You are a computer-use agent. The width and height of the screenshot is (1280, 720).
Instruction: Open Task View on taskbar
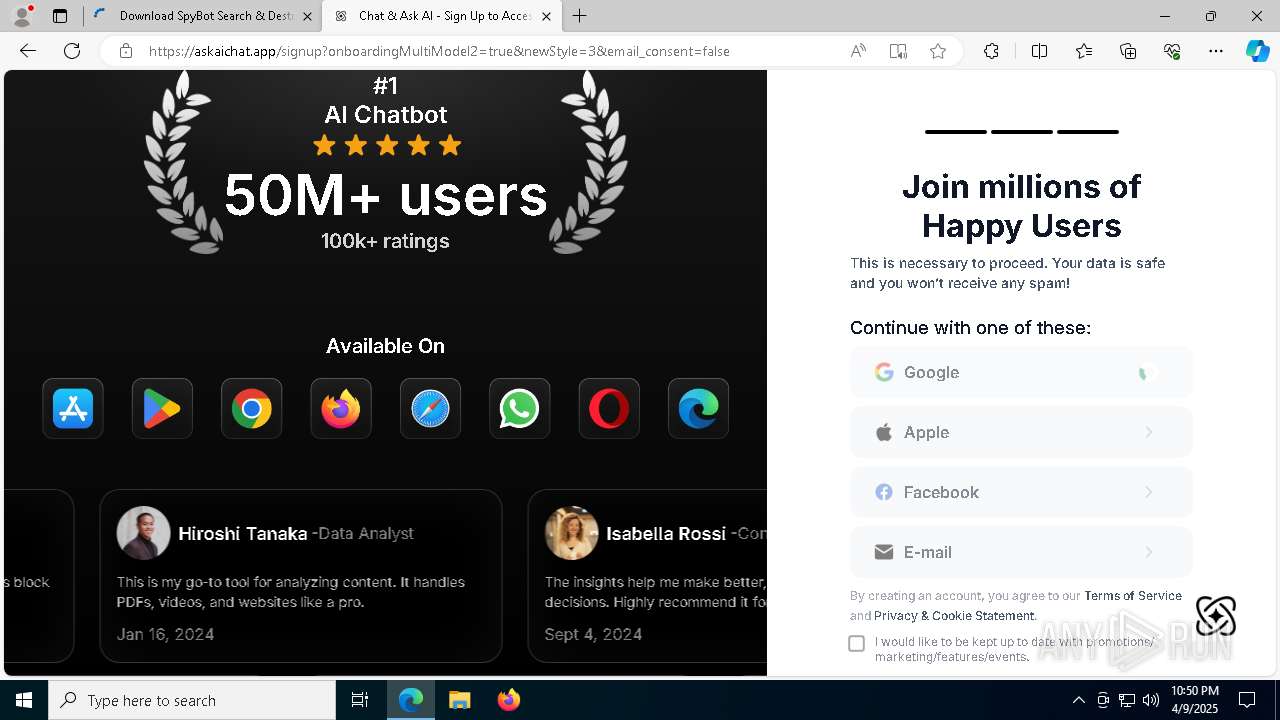[360, 700]
